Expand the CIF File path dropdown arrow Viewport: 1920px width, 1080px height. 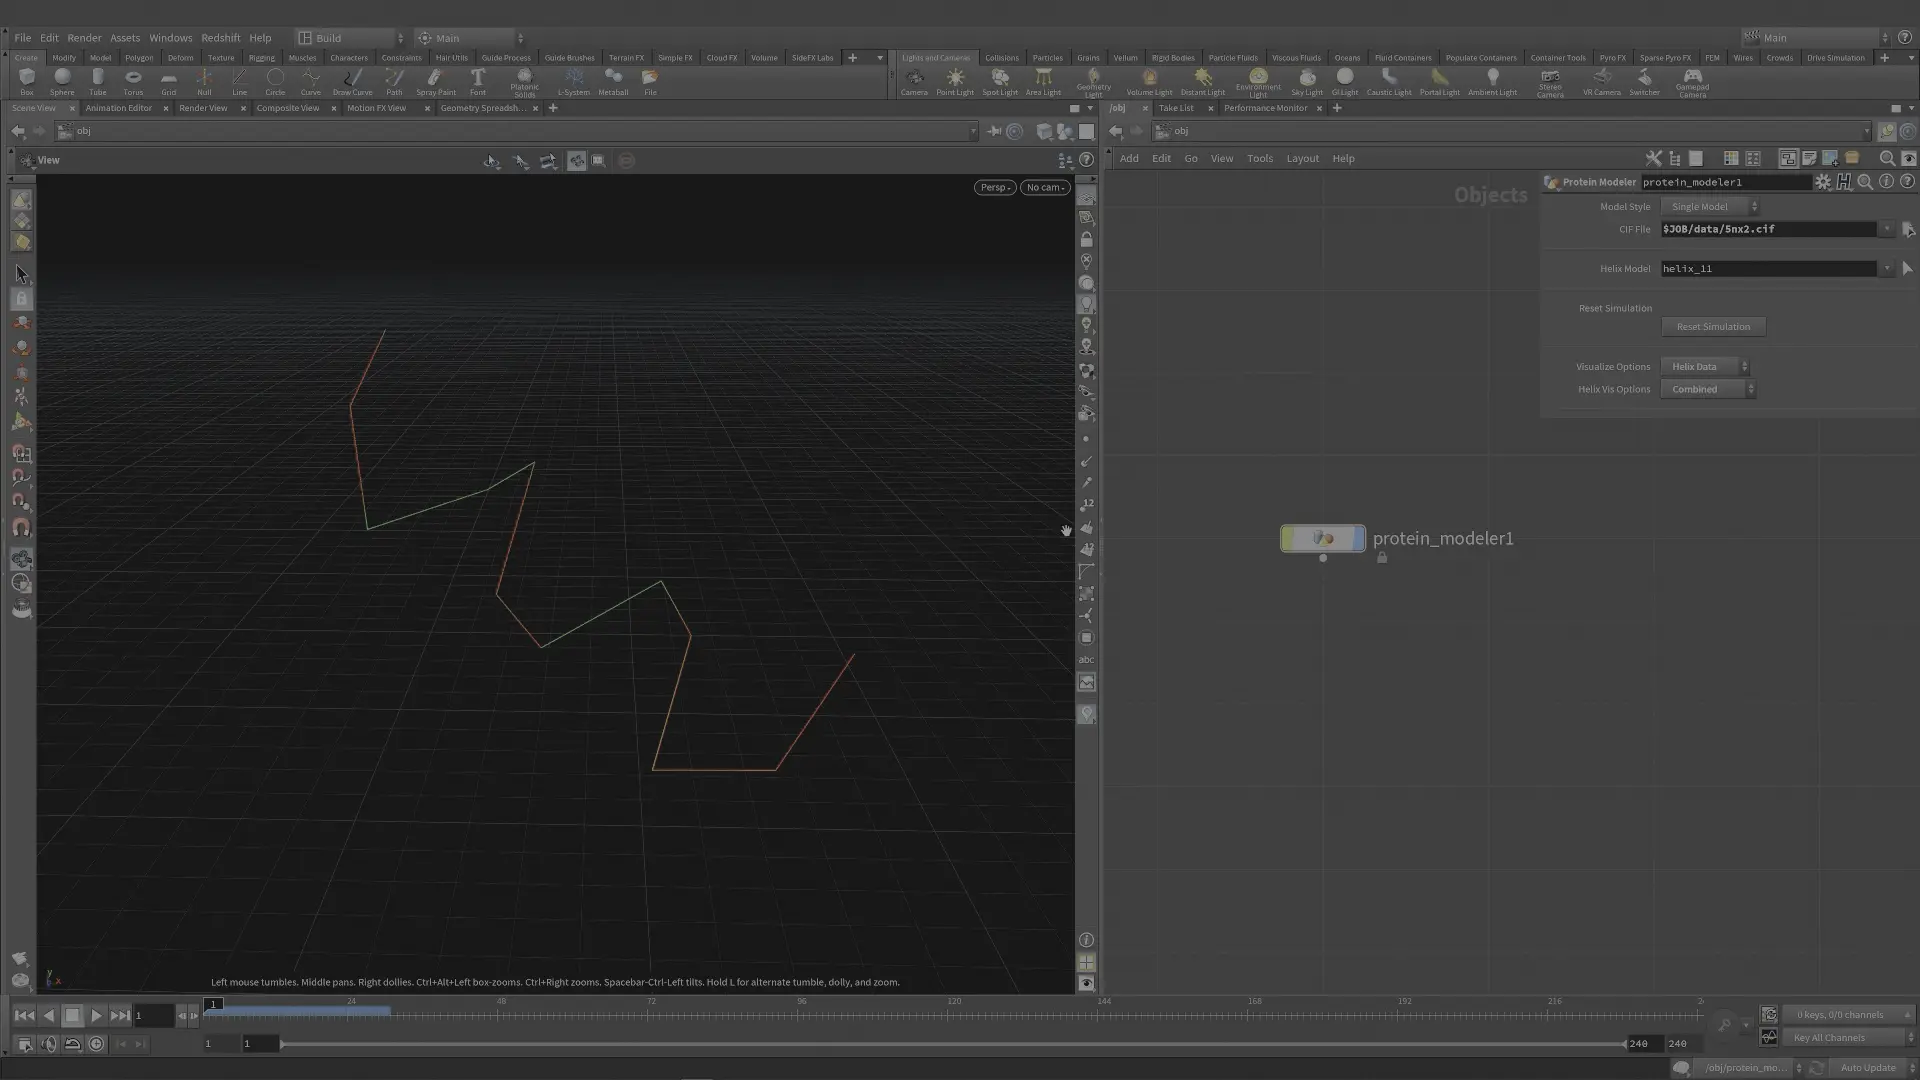pos(1887,229)
